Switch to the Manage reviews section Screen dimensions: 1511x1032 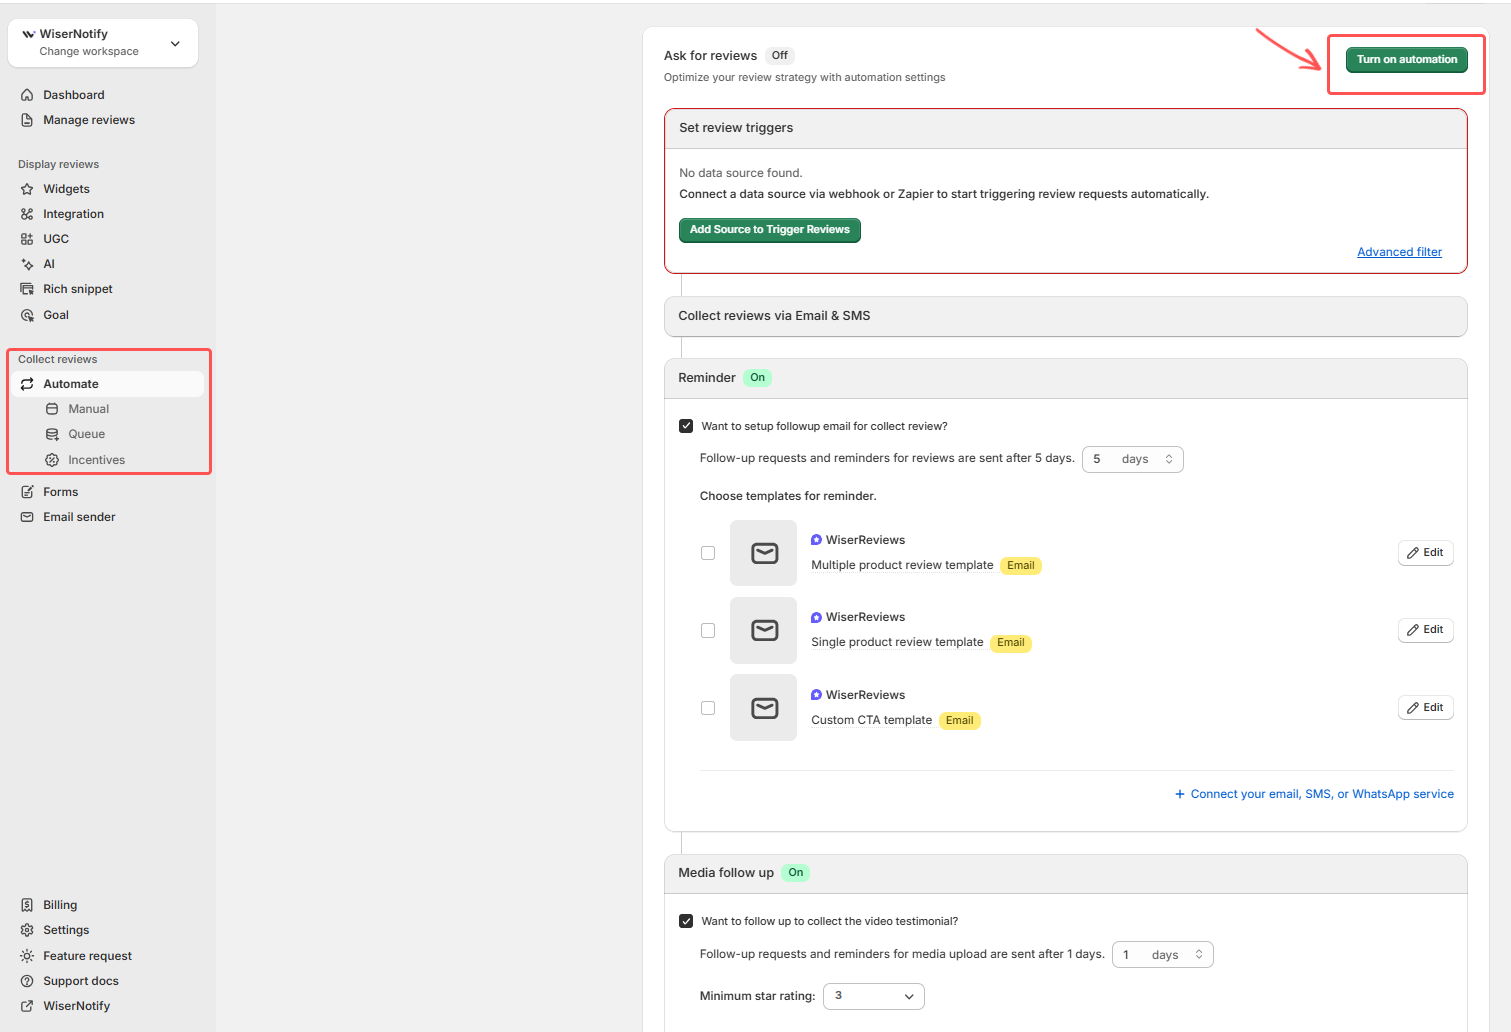point(88,119)
